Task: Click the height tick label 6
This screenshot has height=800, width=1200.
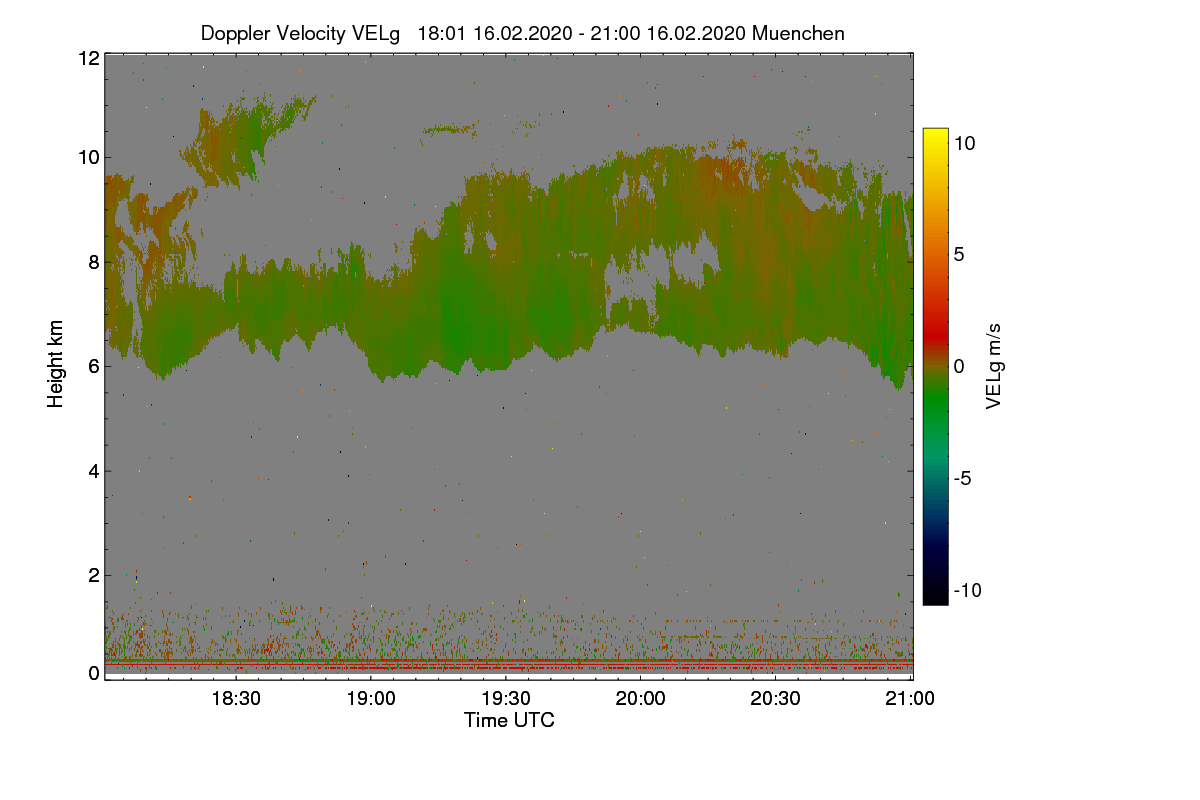Action: pyautogui.click(x=94, y=366)
